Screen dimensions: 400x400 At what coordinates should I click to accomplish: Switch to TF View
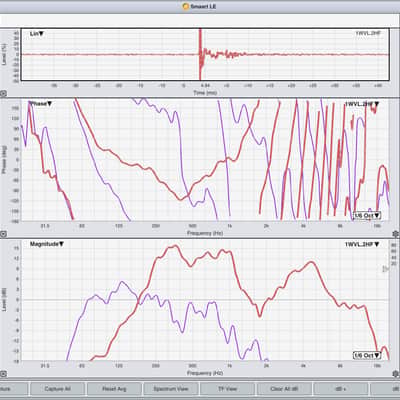[x=227, y=389]
